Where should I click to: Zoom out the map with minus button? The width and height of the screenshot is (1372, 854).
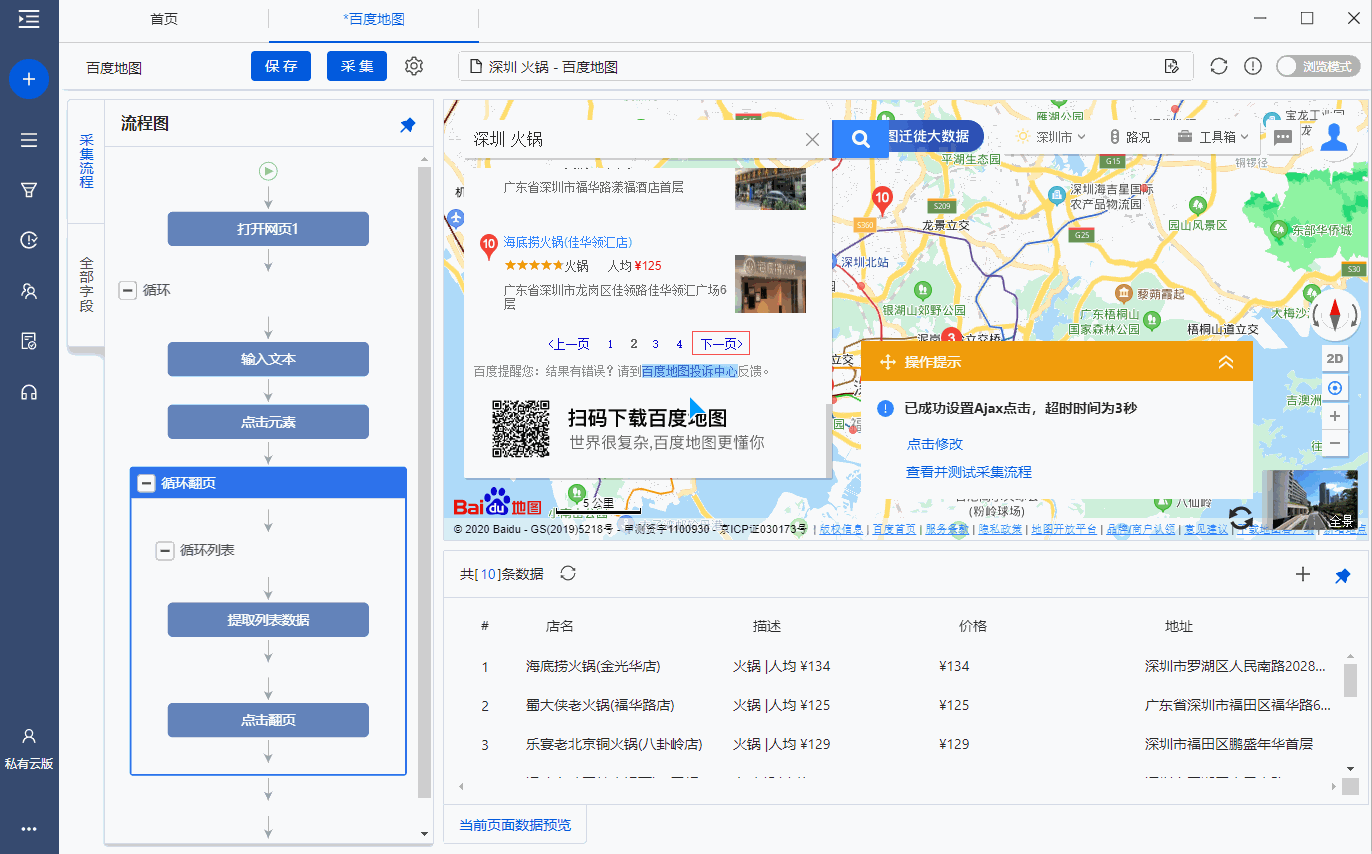tap(1334, 443)
